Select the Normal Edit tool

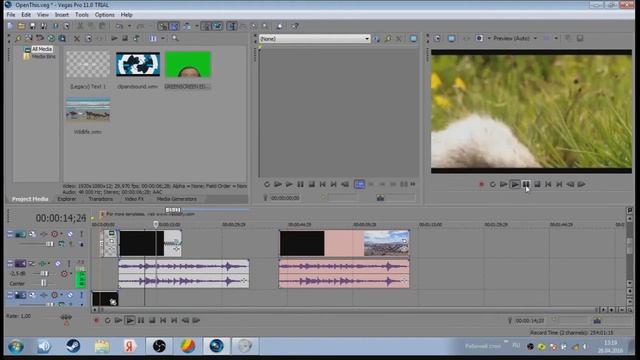(231, 26)
